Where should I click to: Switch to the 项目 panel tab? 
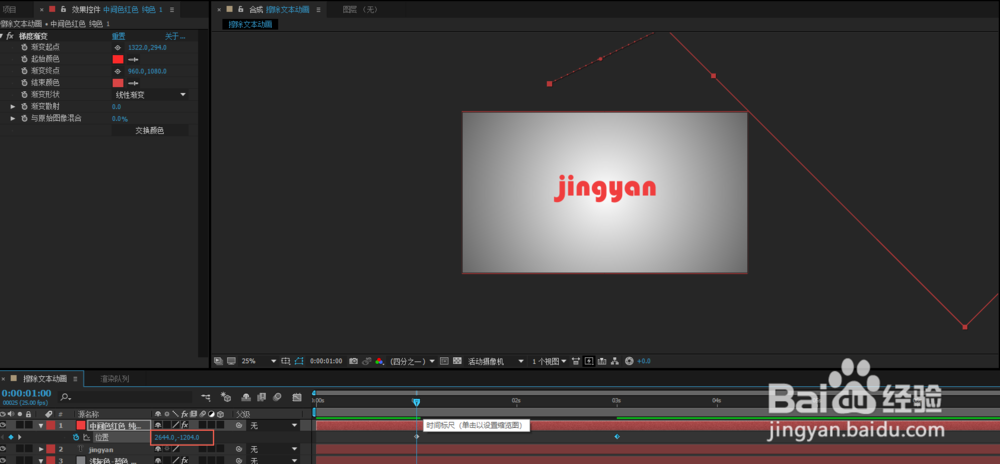[x=10, y=10]
